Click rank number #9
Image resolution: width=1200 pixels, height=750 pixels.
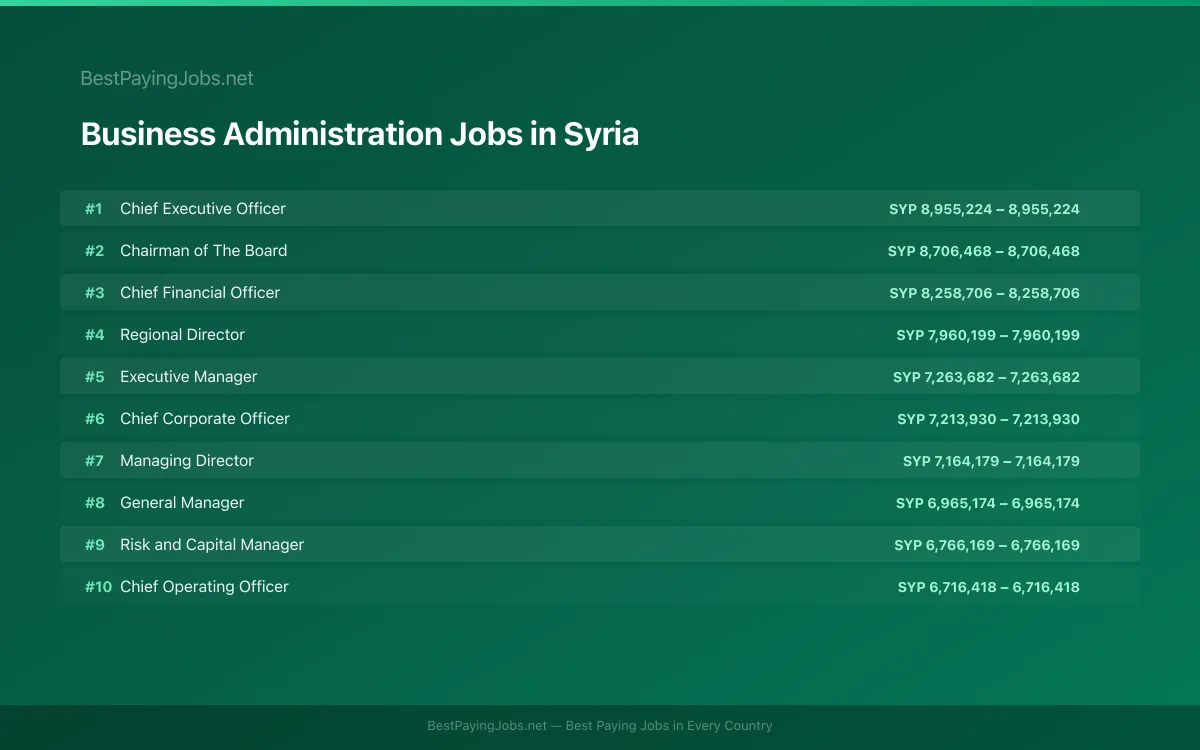[94, 545]
